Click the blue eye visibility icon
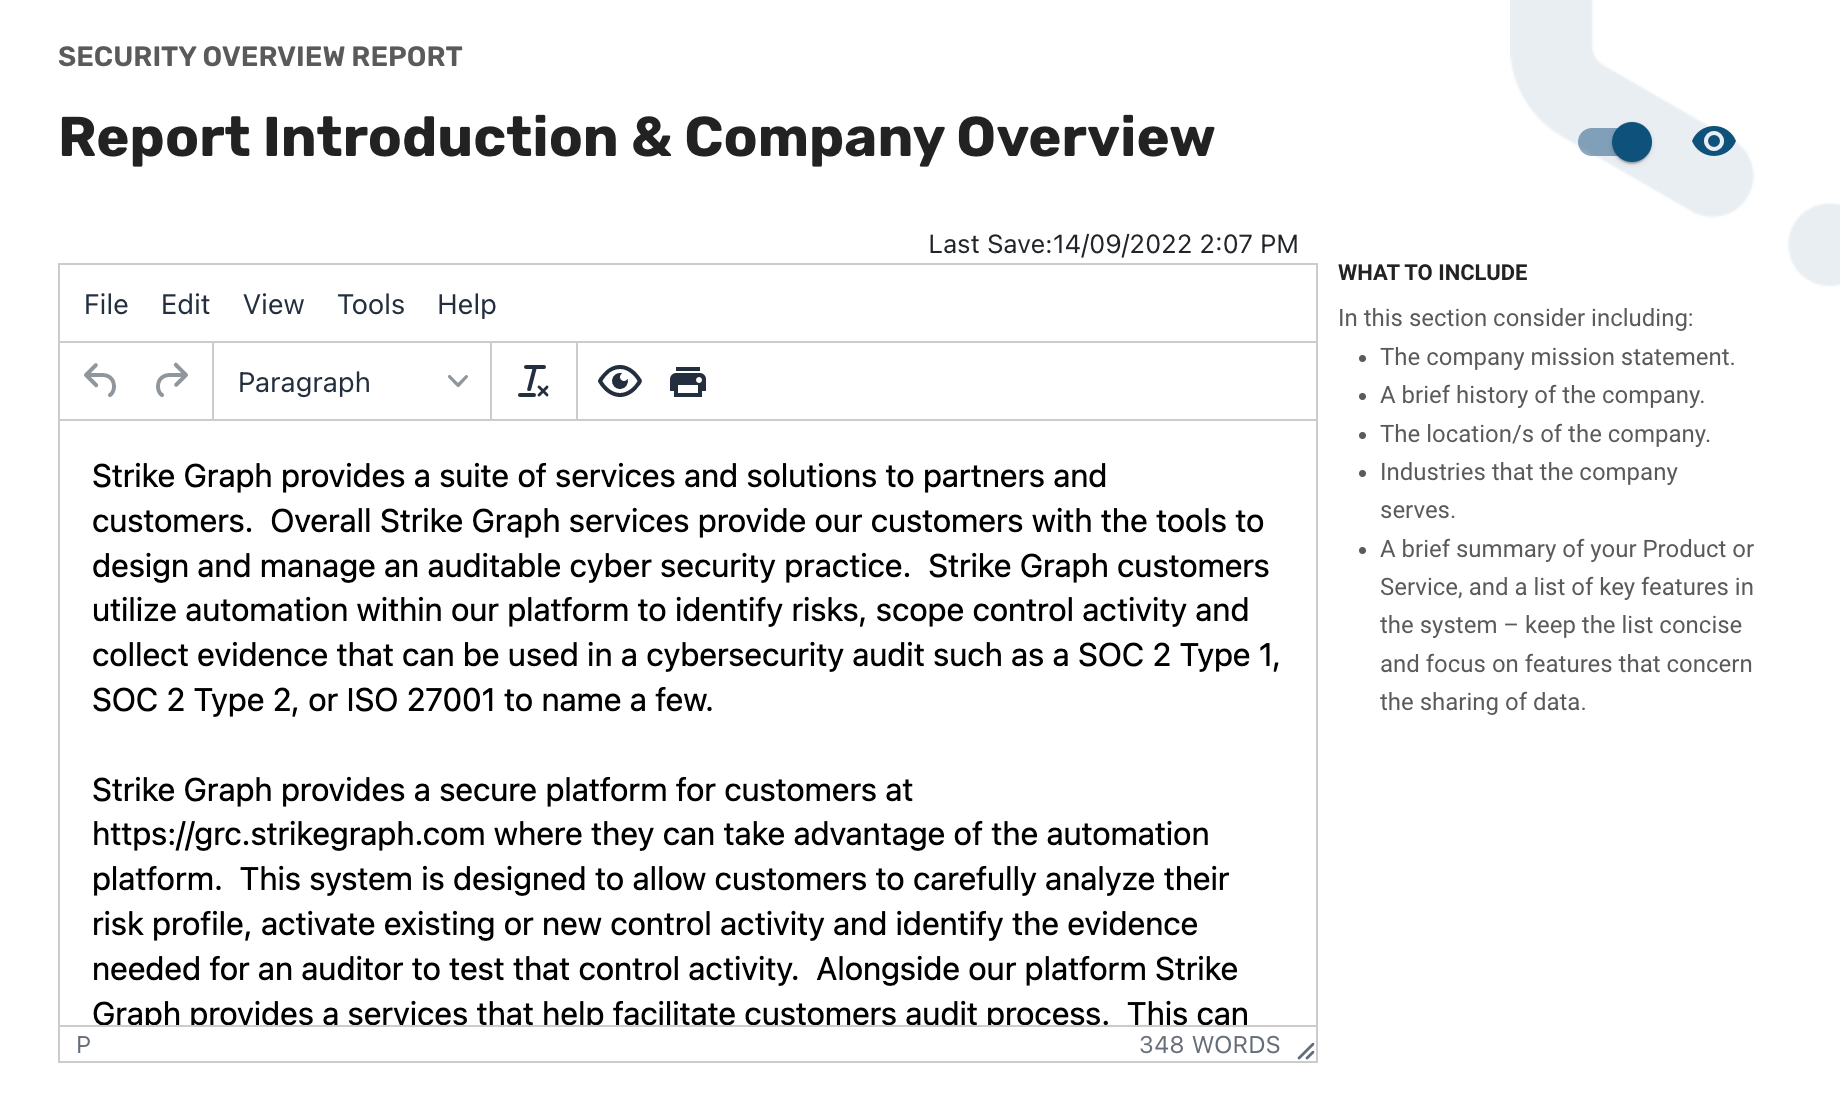 click(x=1714, y=141)
